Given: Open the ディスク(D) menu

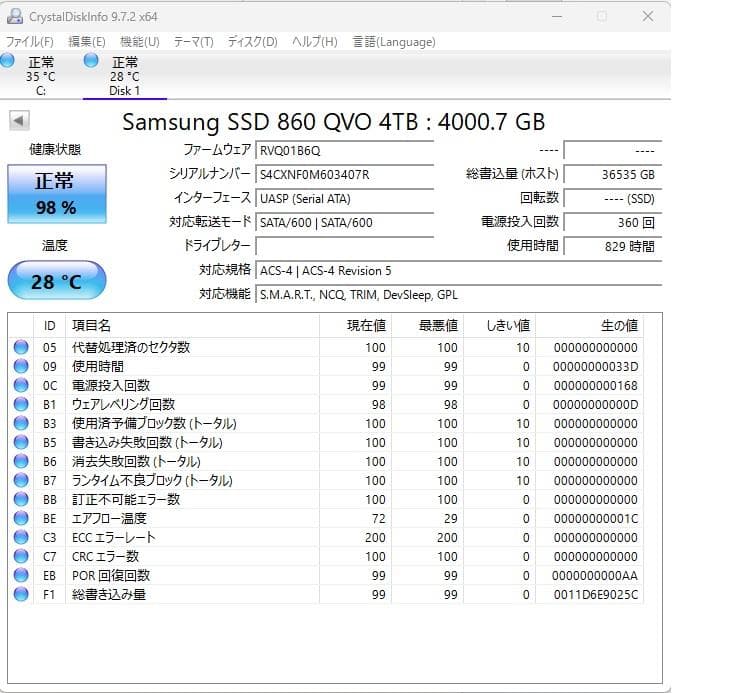Looking at the screenshot, I should (x=253, y=42).
